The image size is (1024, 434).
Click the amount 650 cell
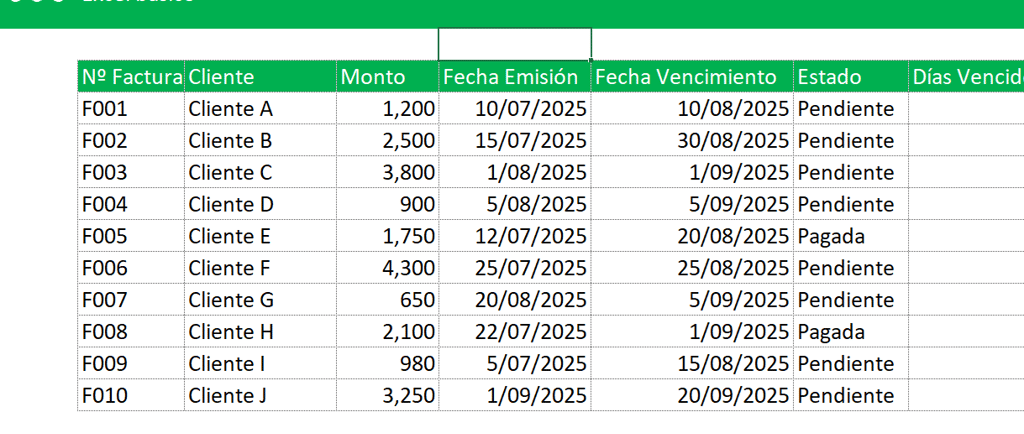(387, 301)
